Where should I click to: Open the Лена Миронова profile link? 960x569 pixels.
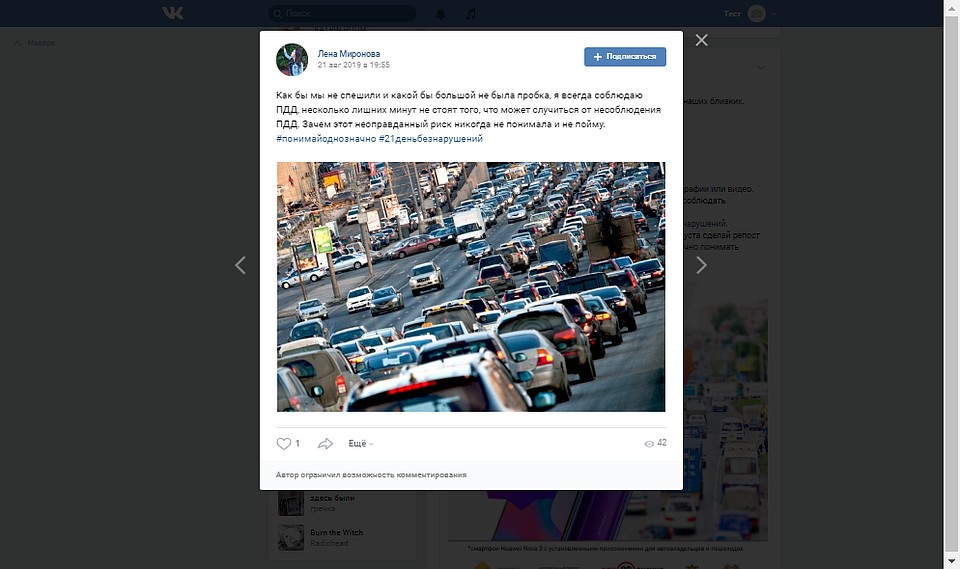click(x=348, y=54)
